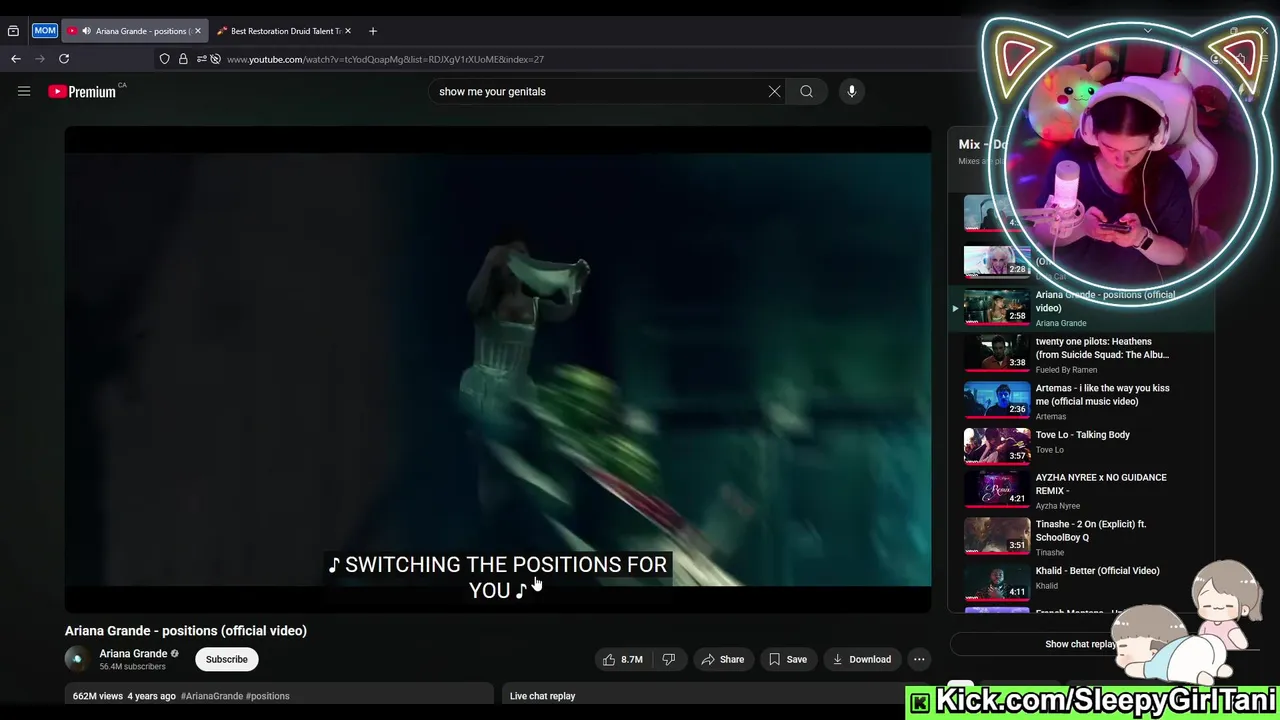Click 'Tove Lo - Talking Body' title
The width and height of the screenshot is (1280, 720).
(1082, 435)
